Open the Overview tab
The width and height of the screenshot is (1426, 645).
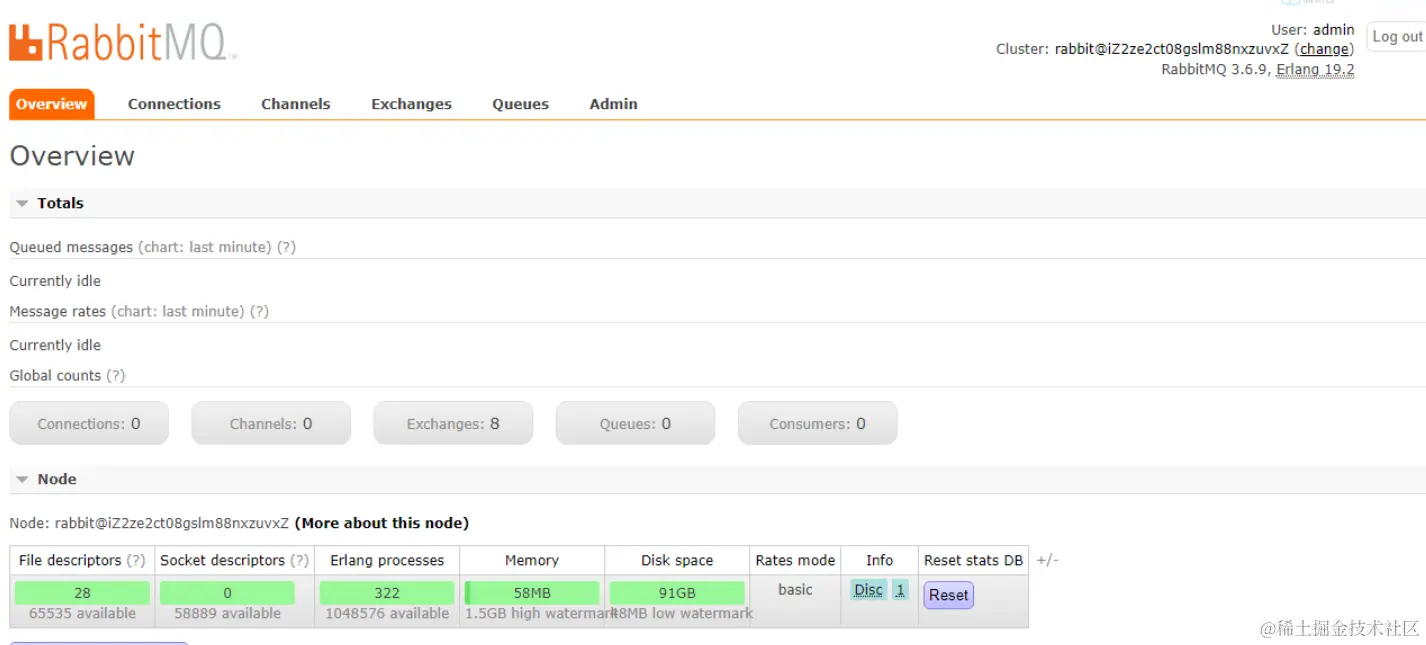52,104
